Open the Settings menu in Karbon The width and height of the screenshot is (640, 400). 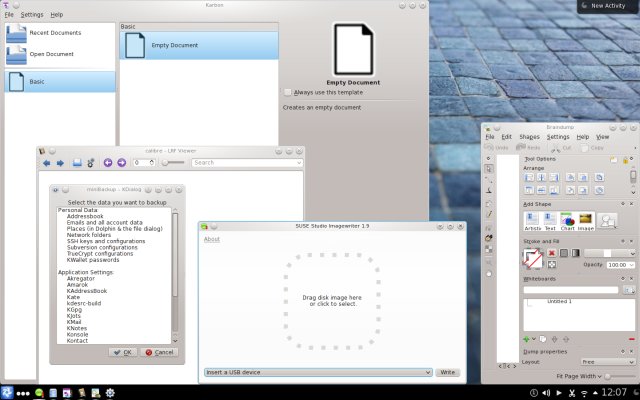pos(32,15)
